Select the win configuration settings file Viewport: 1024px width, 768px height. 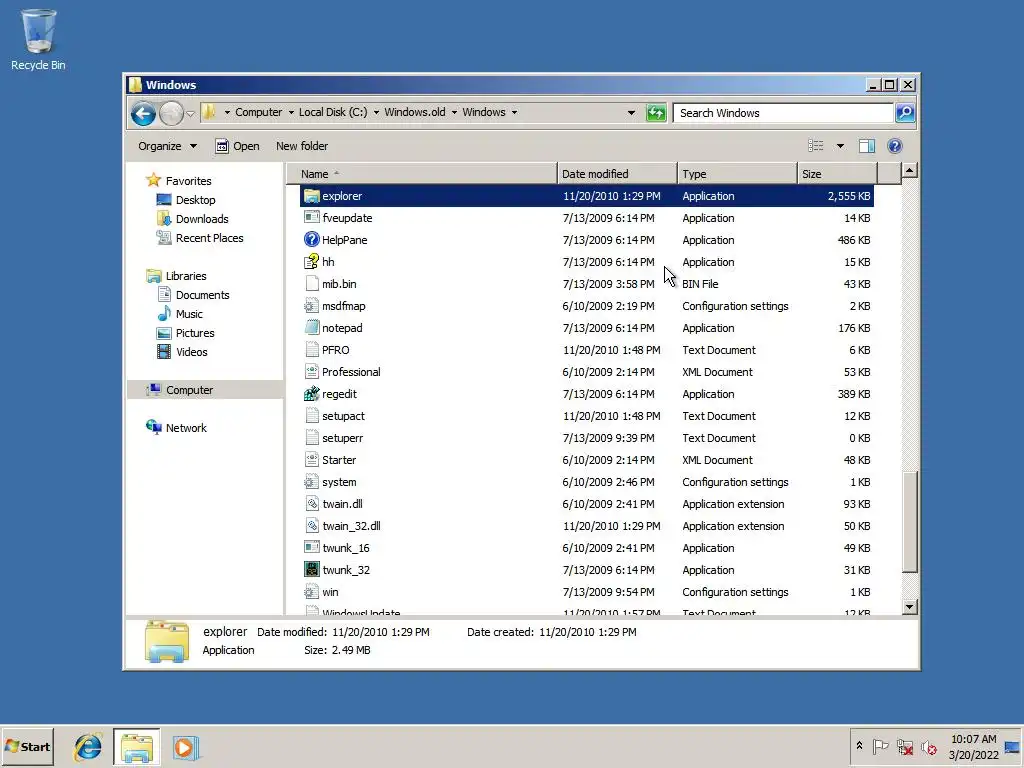[x=586, y=592]
